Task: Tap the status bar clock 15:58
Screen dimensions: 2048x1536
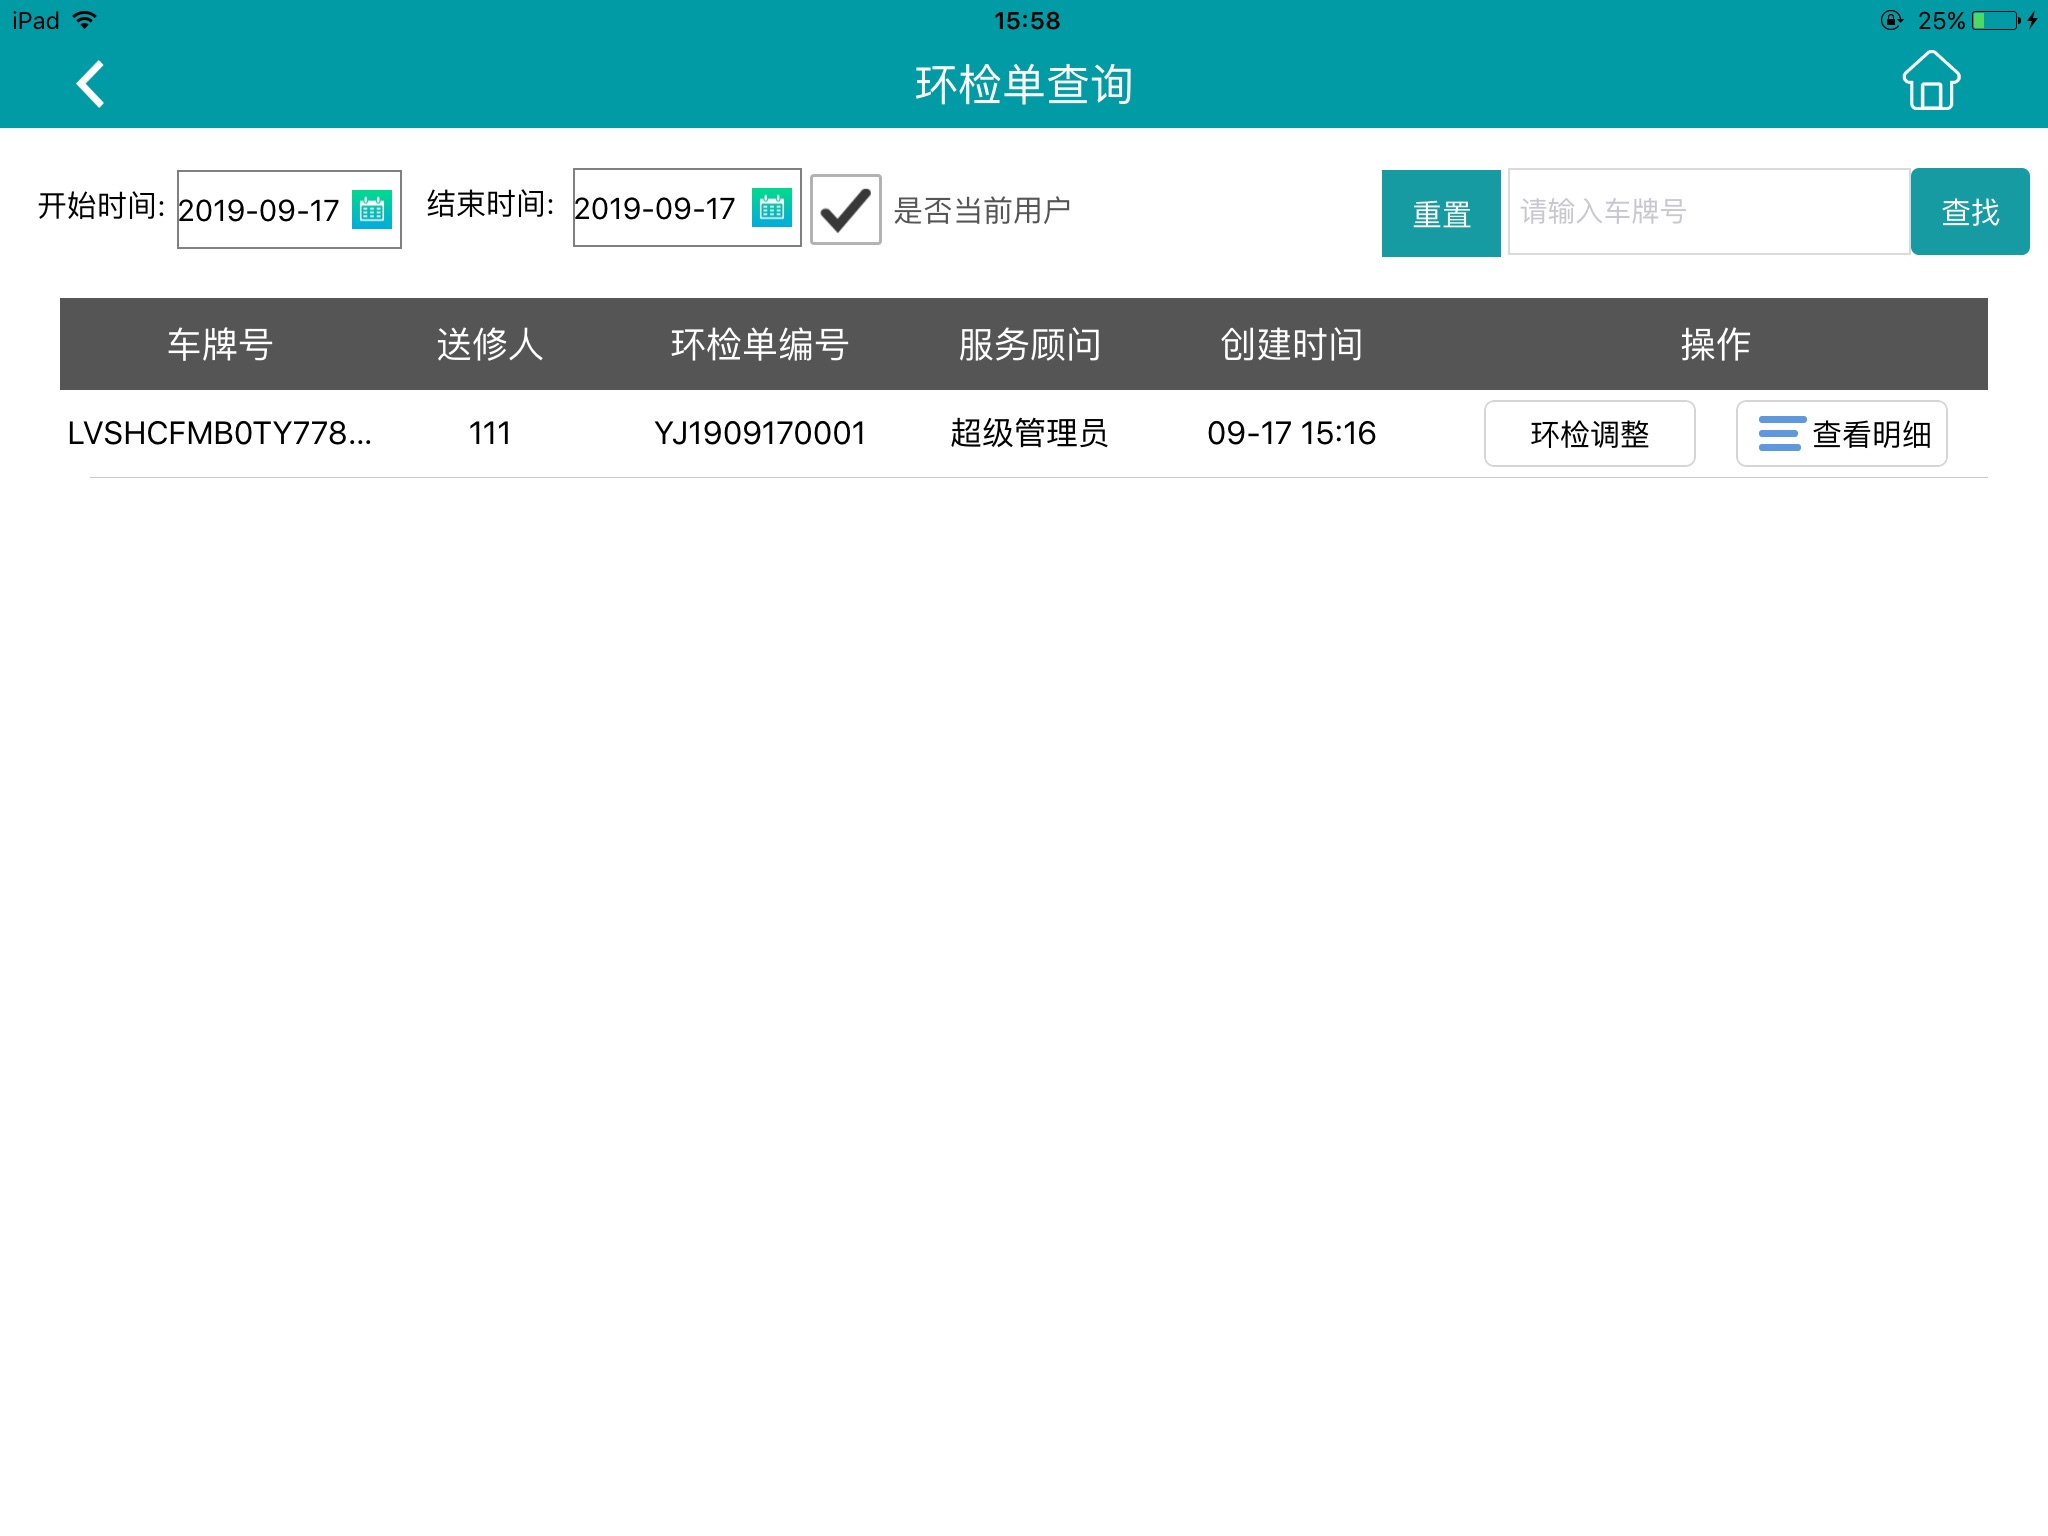Action: (1027, 20)
